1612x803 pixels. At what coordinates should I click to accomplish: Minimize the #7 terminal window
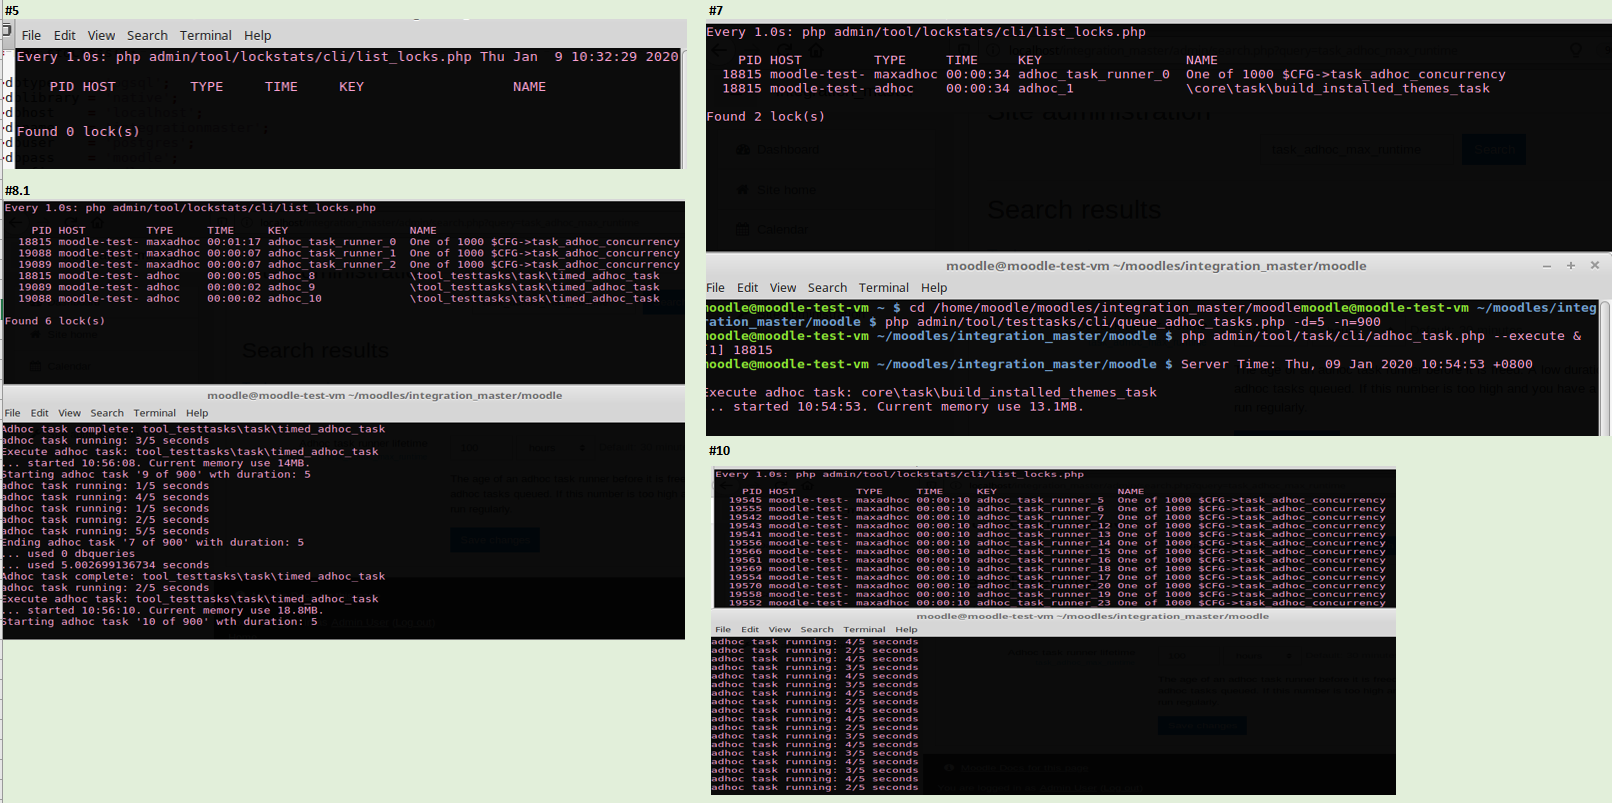1547,266
